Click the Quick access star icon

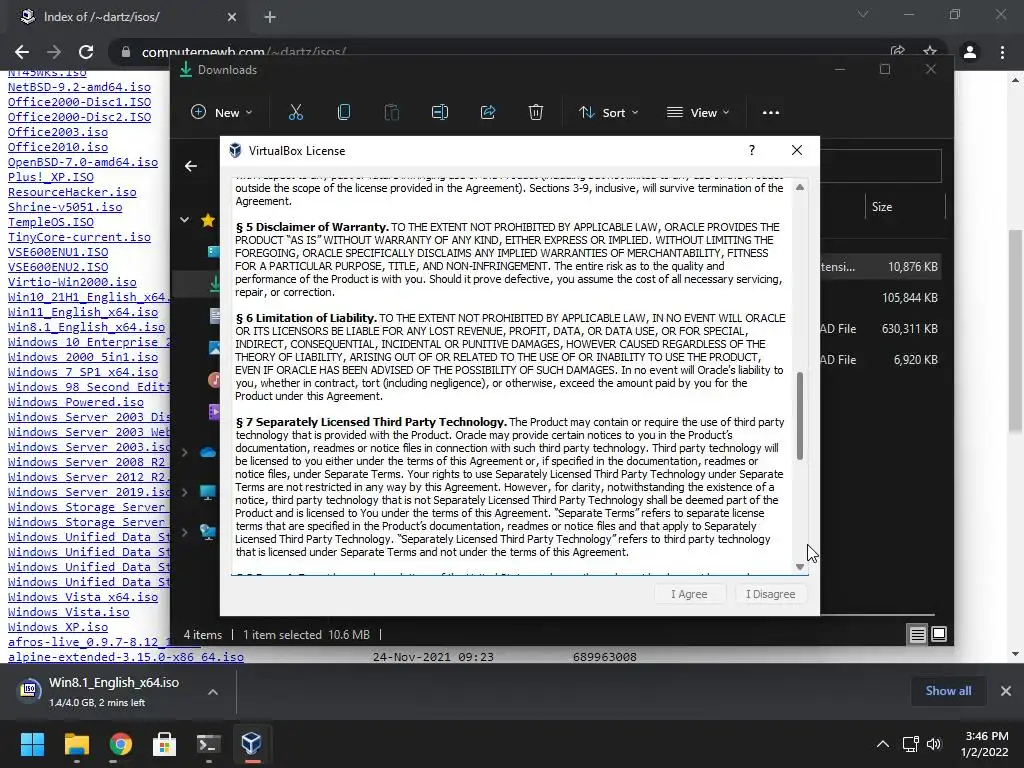tap(208, 220)
